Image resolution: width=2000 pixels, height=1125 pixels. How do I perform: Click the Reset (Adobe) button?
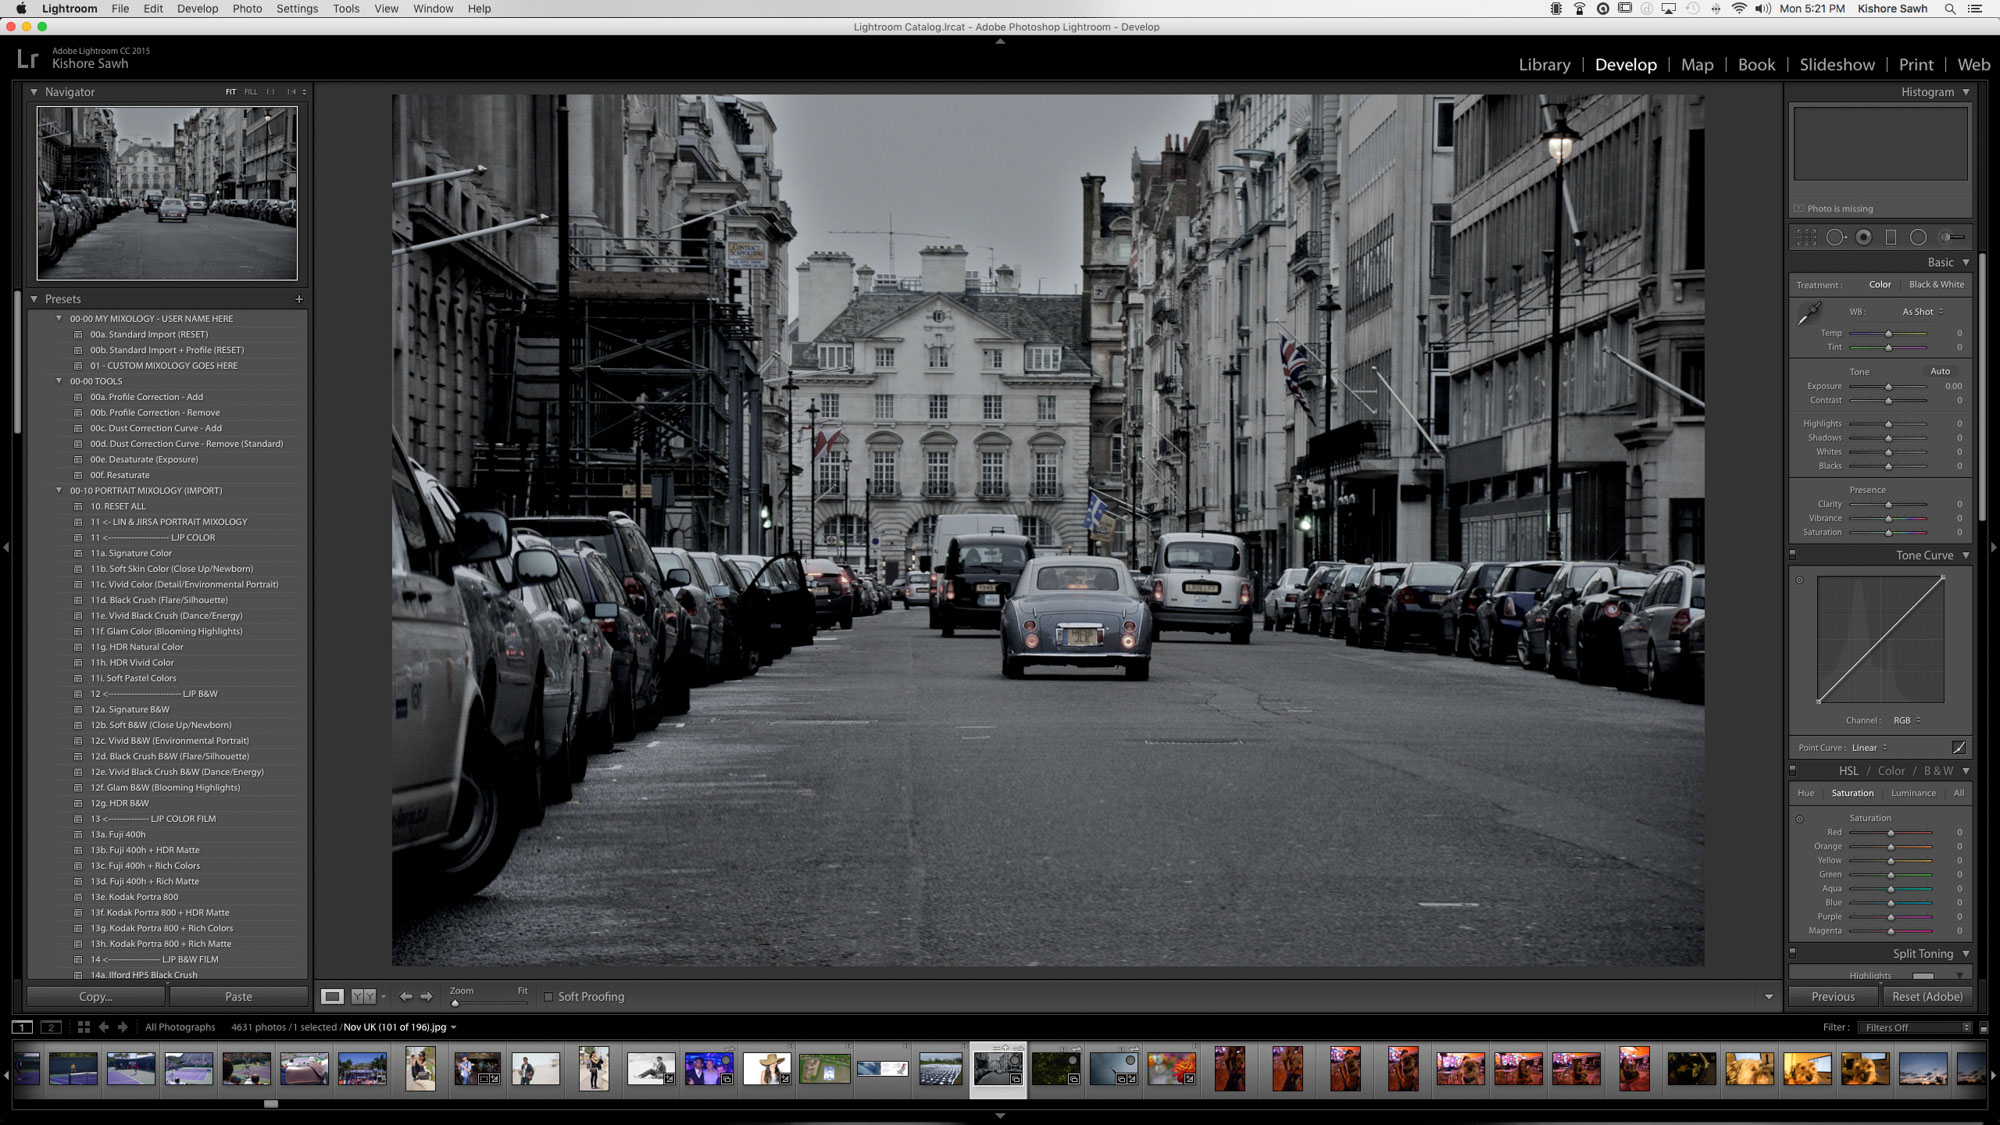[x=1926, y=996]
